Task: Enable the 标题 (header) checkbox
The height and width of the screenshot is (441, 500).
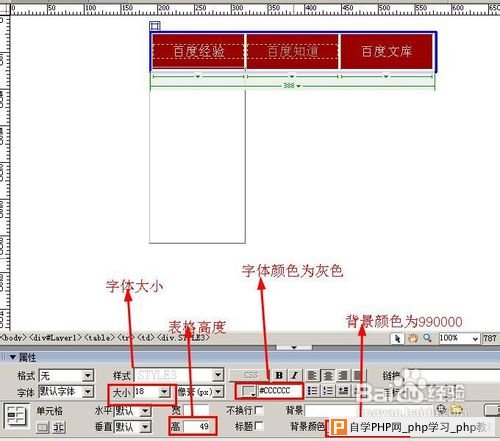Action: click(x=259, y=426)
